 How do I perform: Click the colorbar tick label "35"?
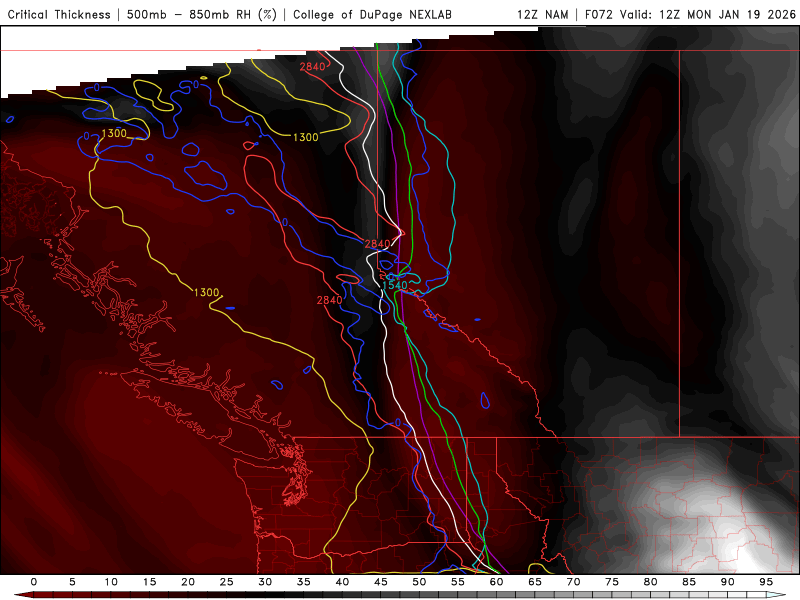304,582
